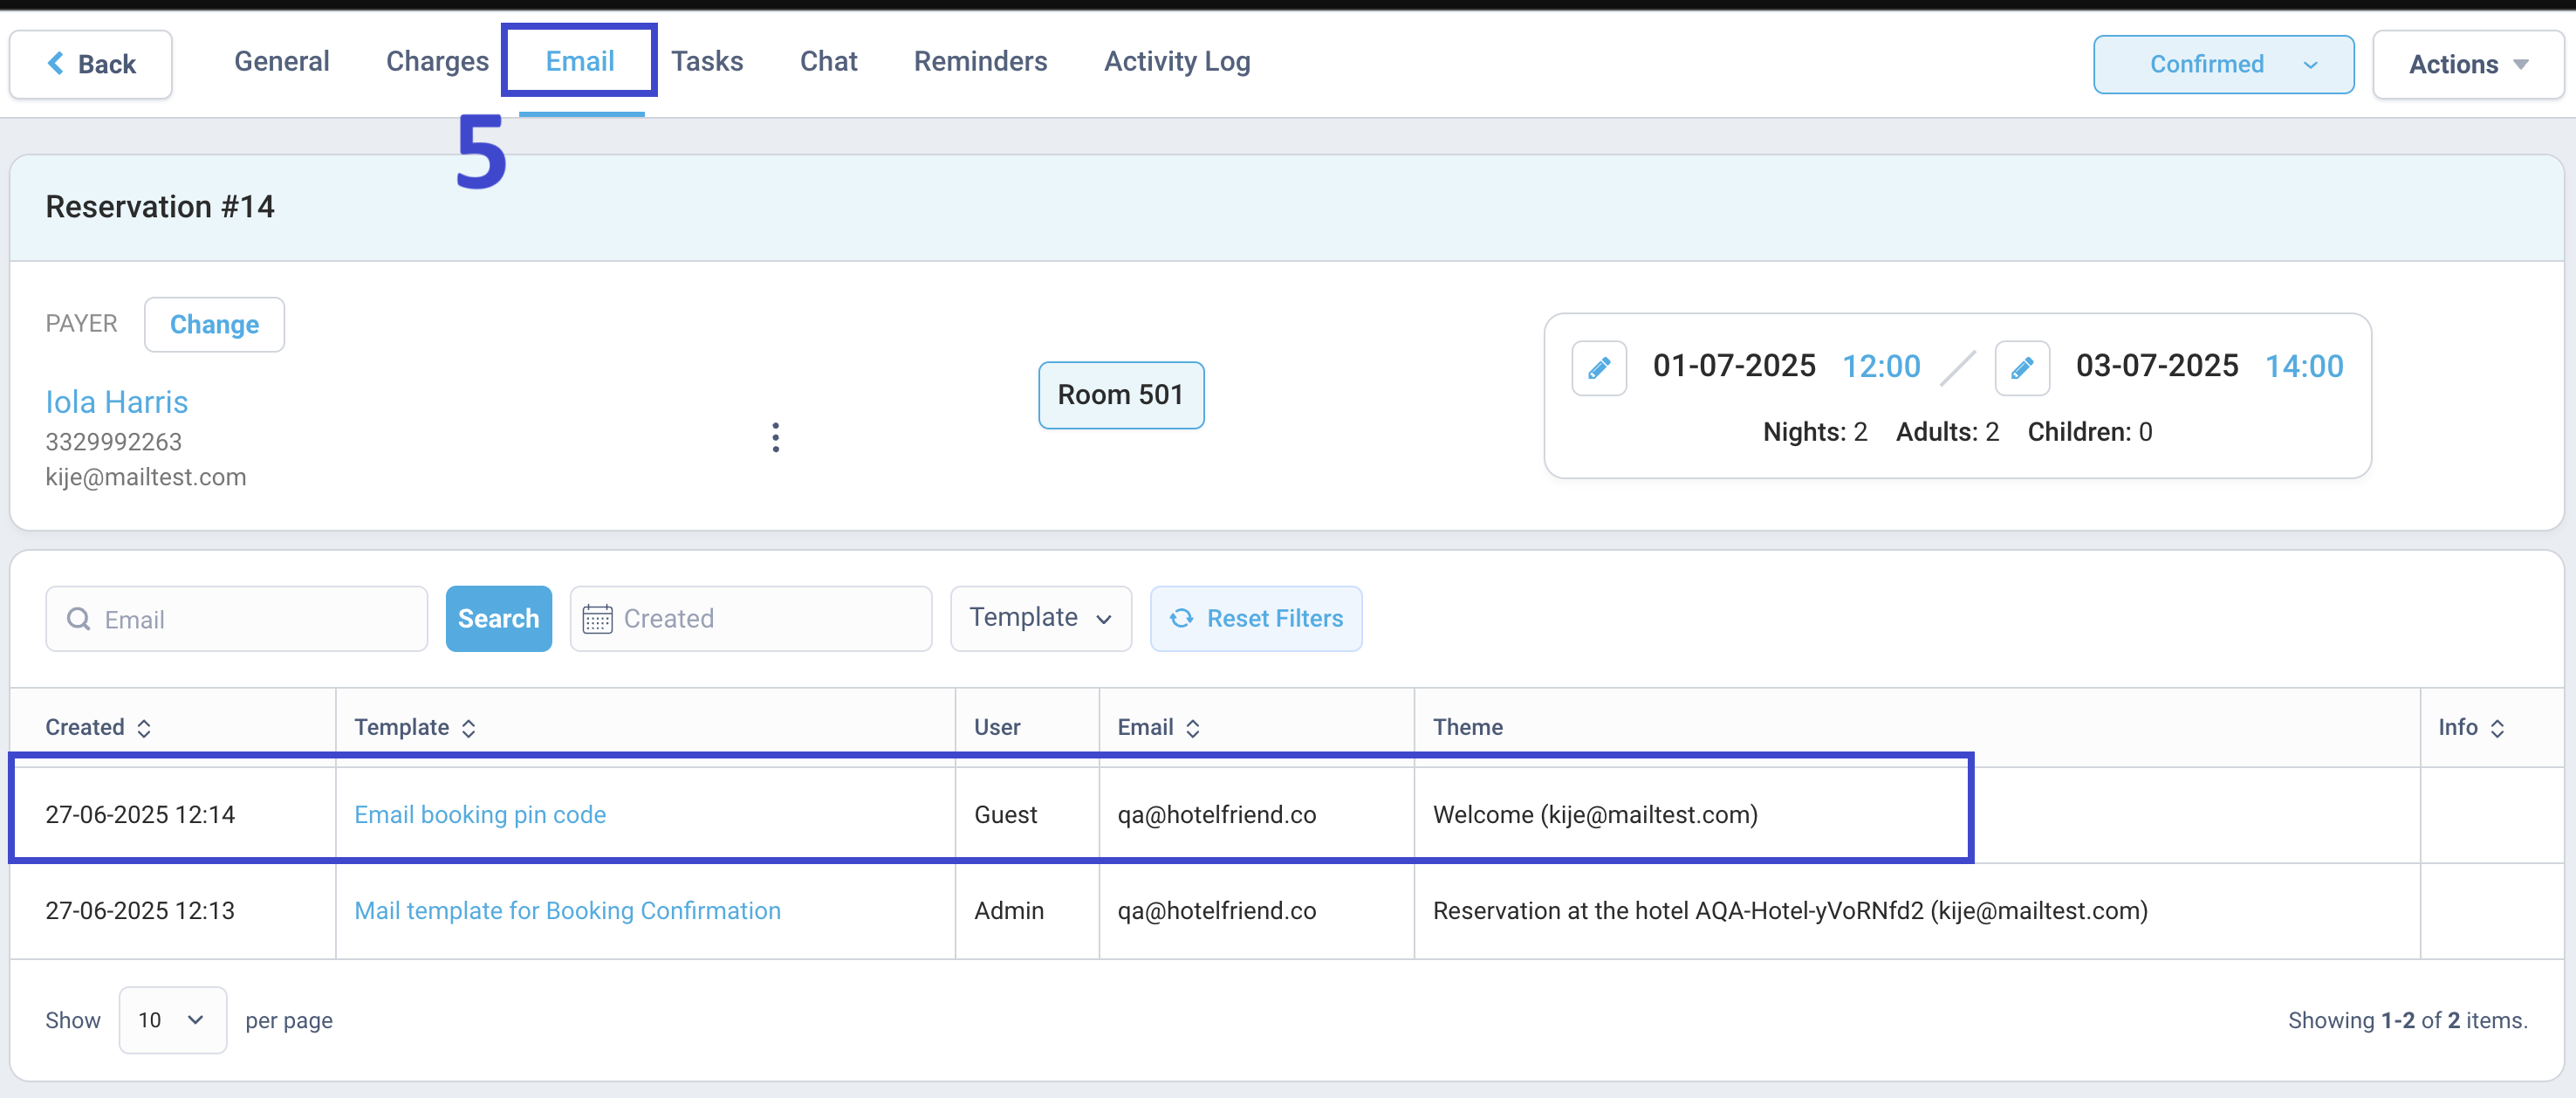Click the check-out date 03-07-2025
2576x1098 pixels.
tap(2157, 366)
